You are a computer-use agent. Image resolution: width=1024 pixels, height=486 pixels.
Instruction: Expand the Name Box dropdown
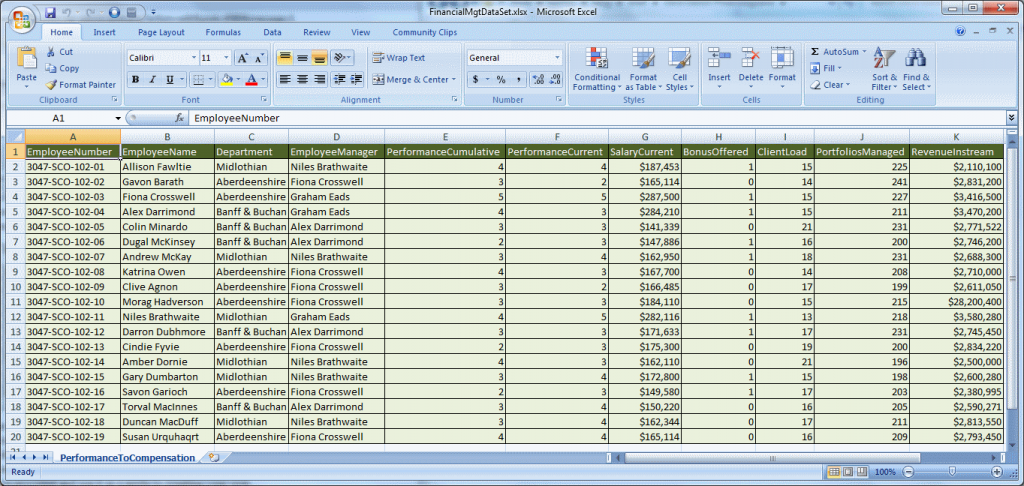[118, 118]
